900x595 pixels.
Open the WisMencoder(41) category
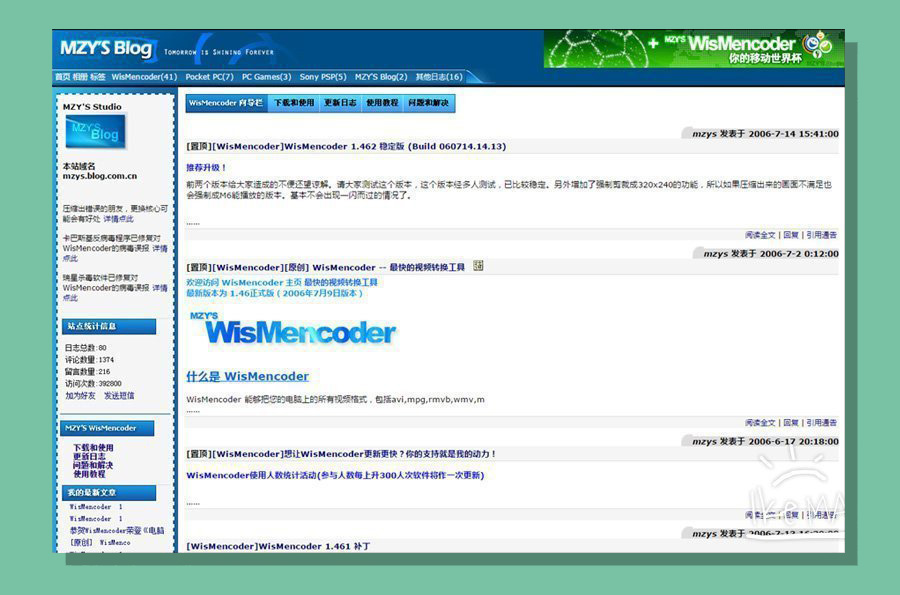pos(144,77)
